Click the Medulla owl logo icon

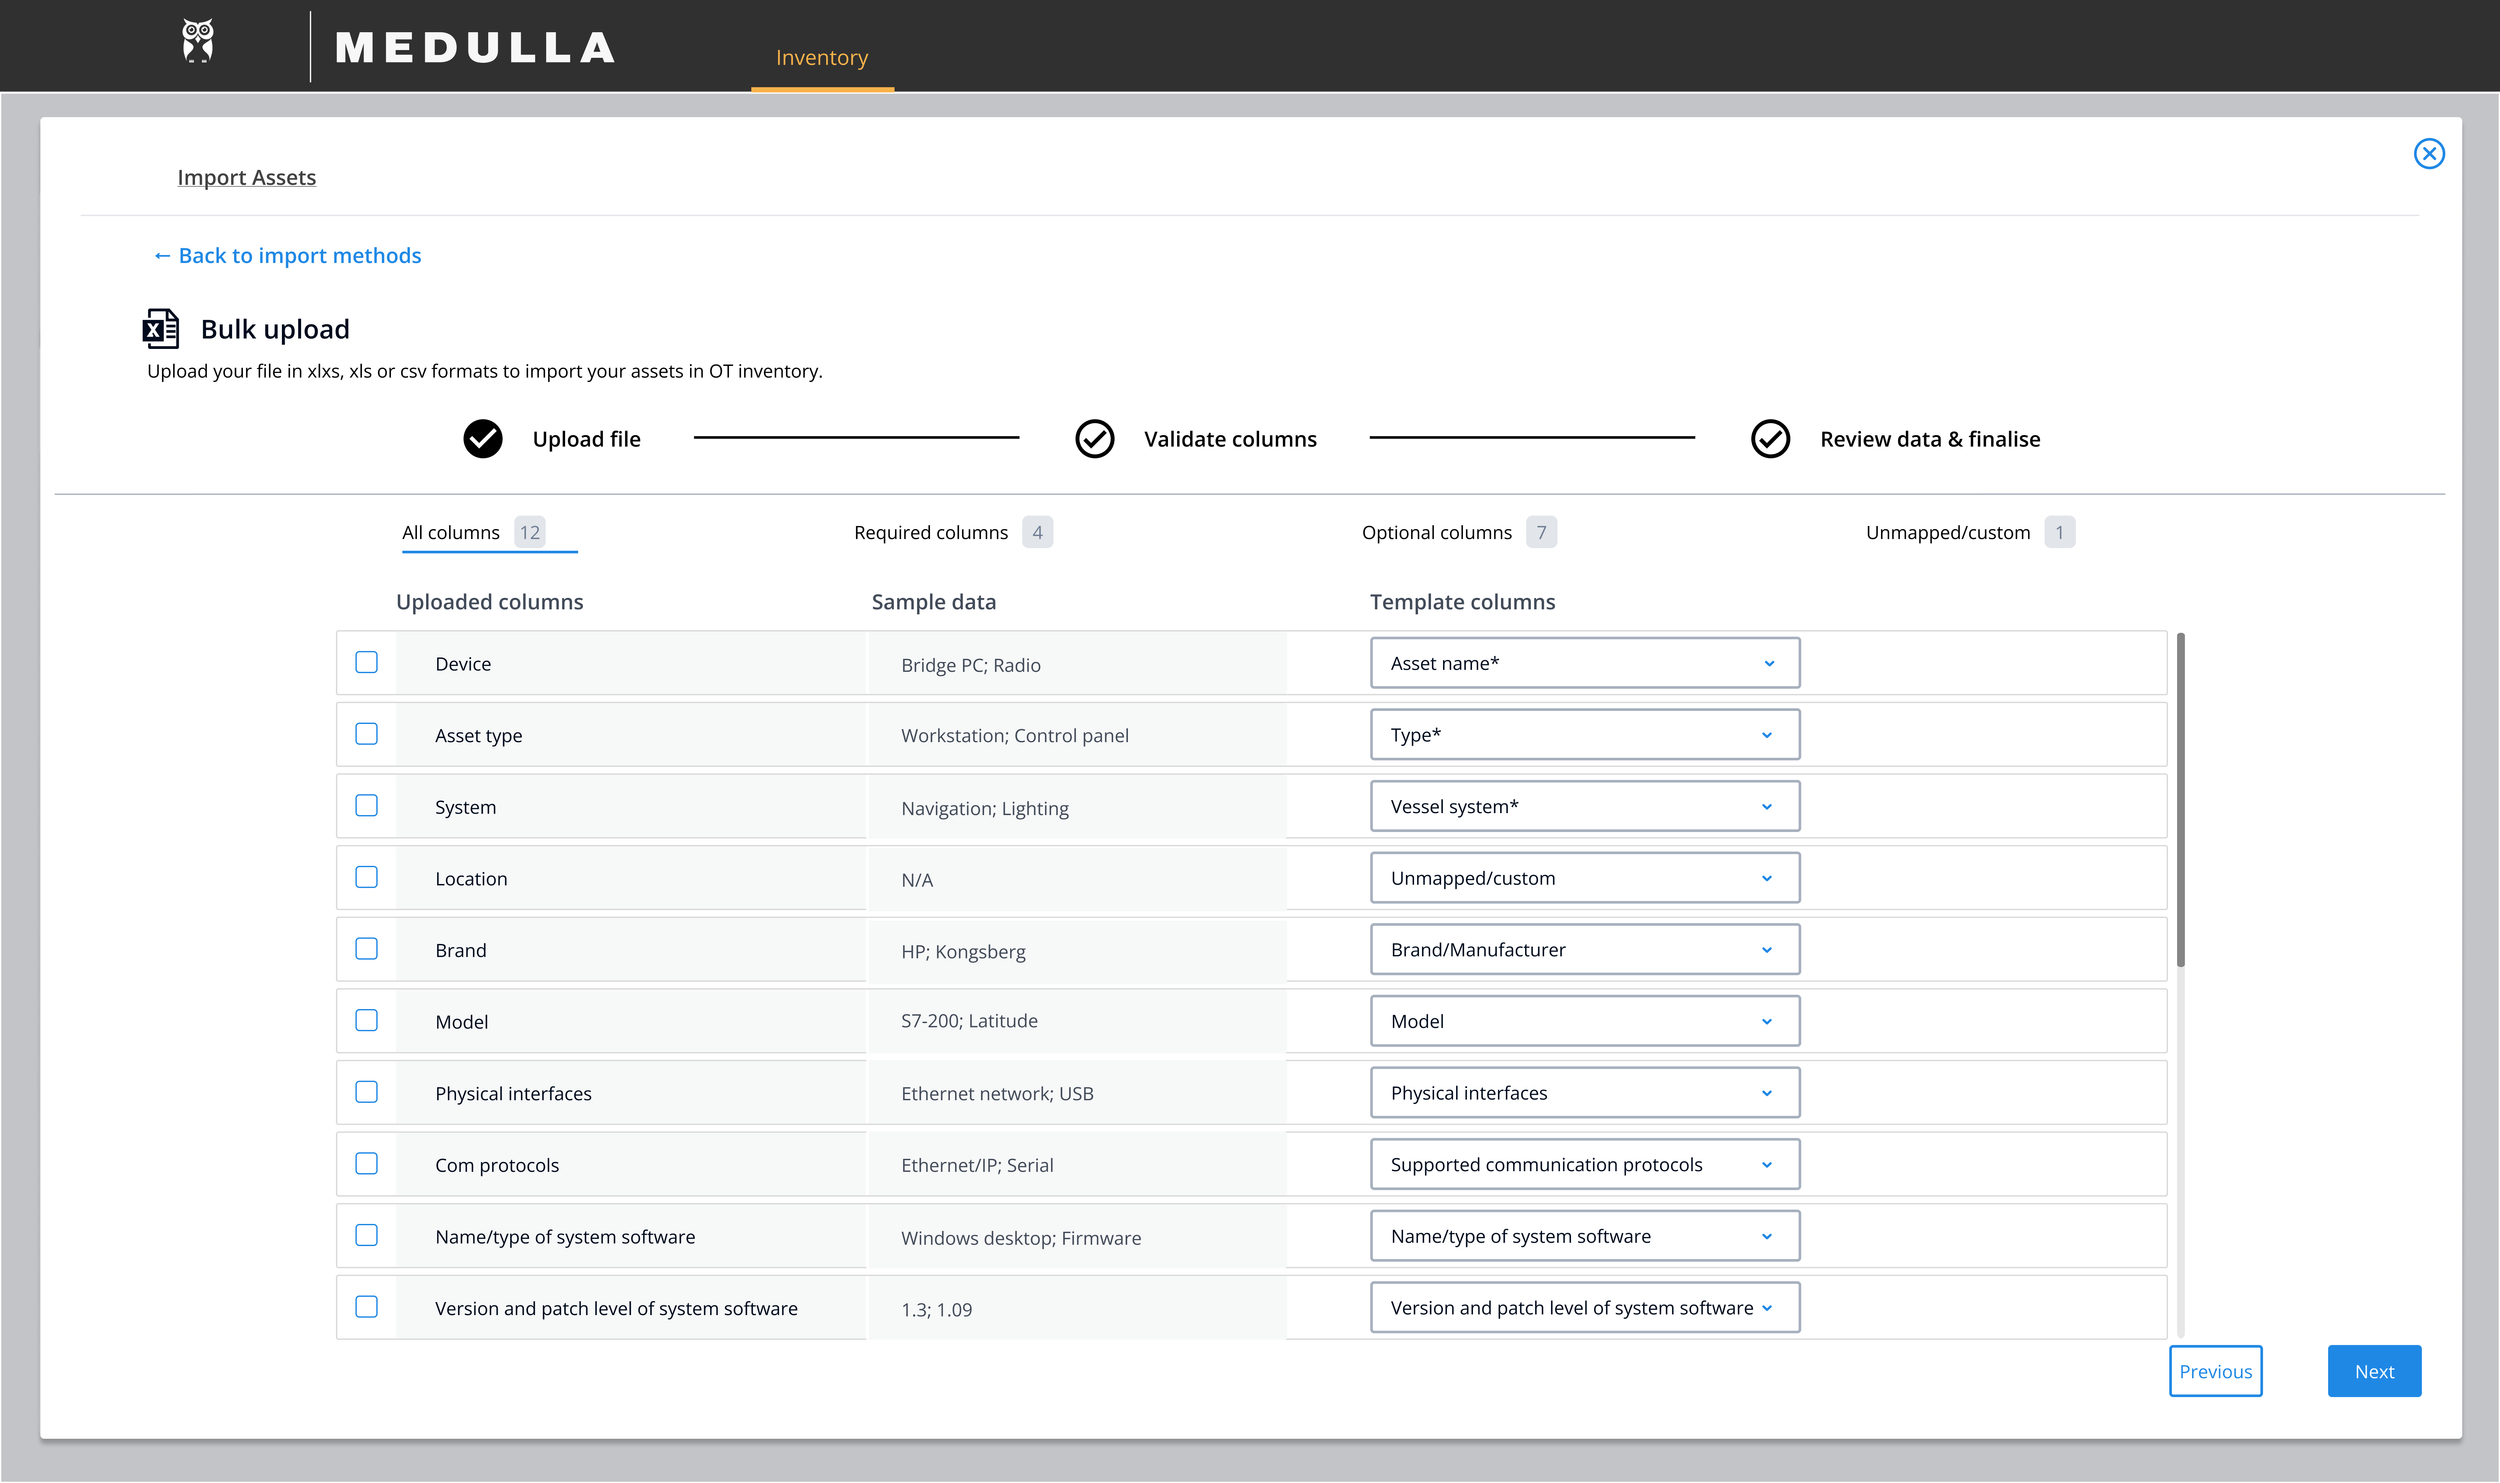pos(198,42)
